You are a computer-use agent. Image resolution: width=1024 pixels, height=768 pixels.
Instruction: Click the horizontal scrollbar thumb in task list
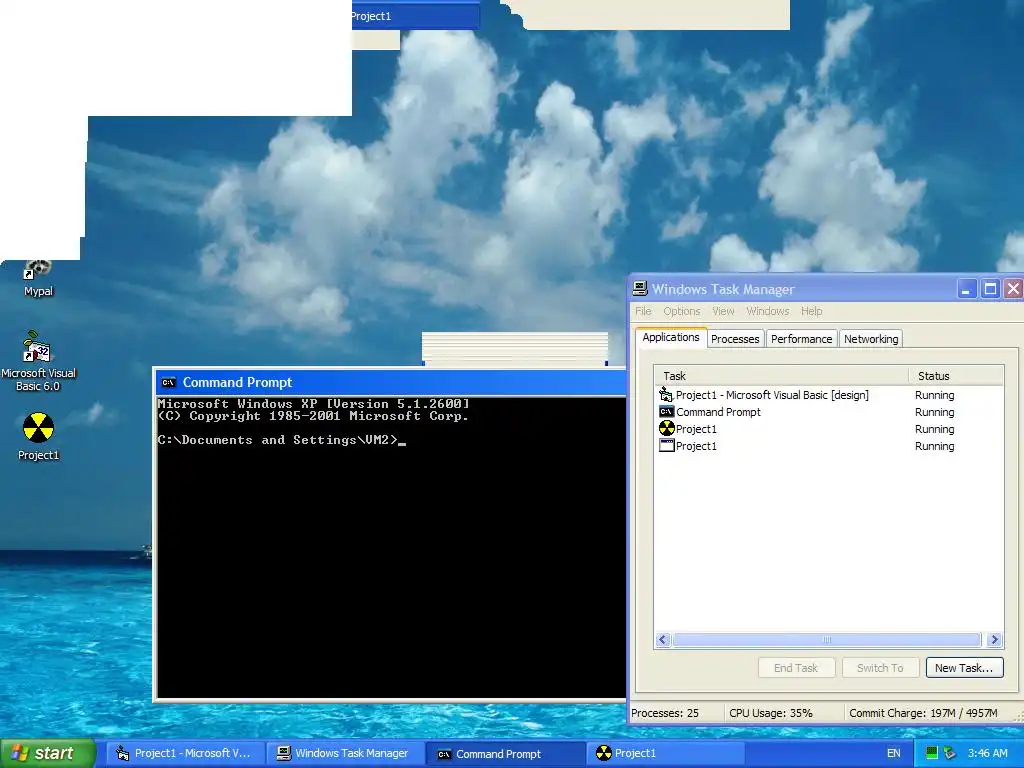tap(827, 639)
